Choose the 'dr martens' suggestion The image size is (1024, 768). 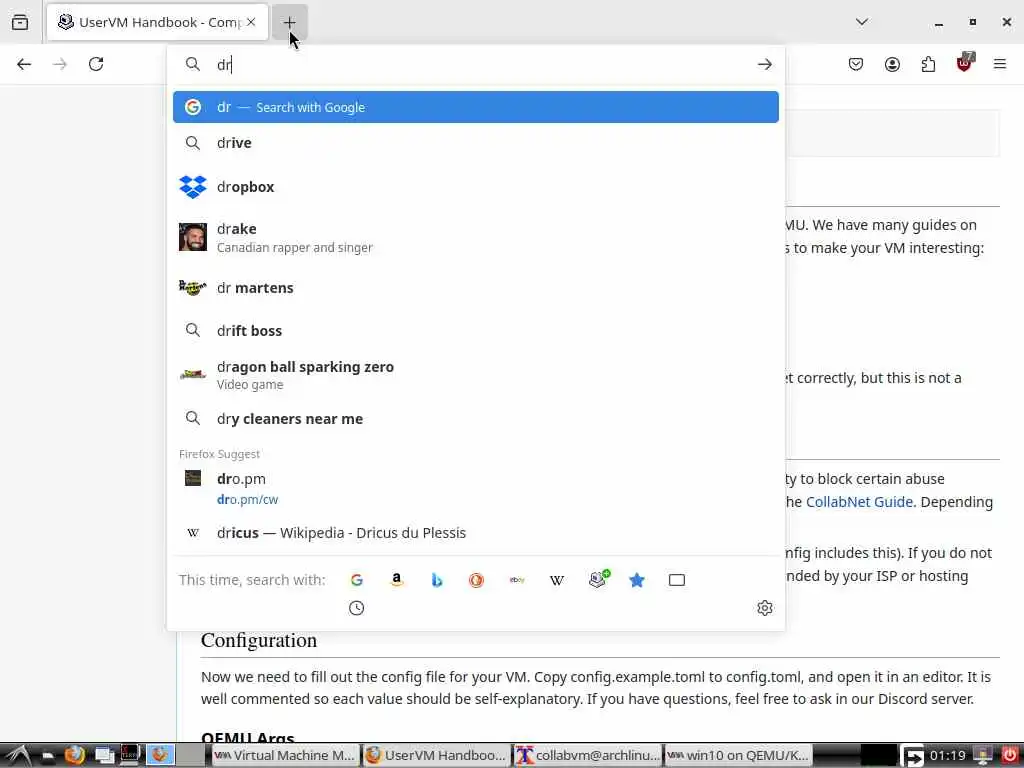pos(475,288)
